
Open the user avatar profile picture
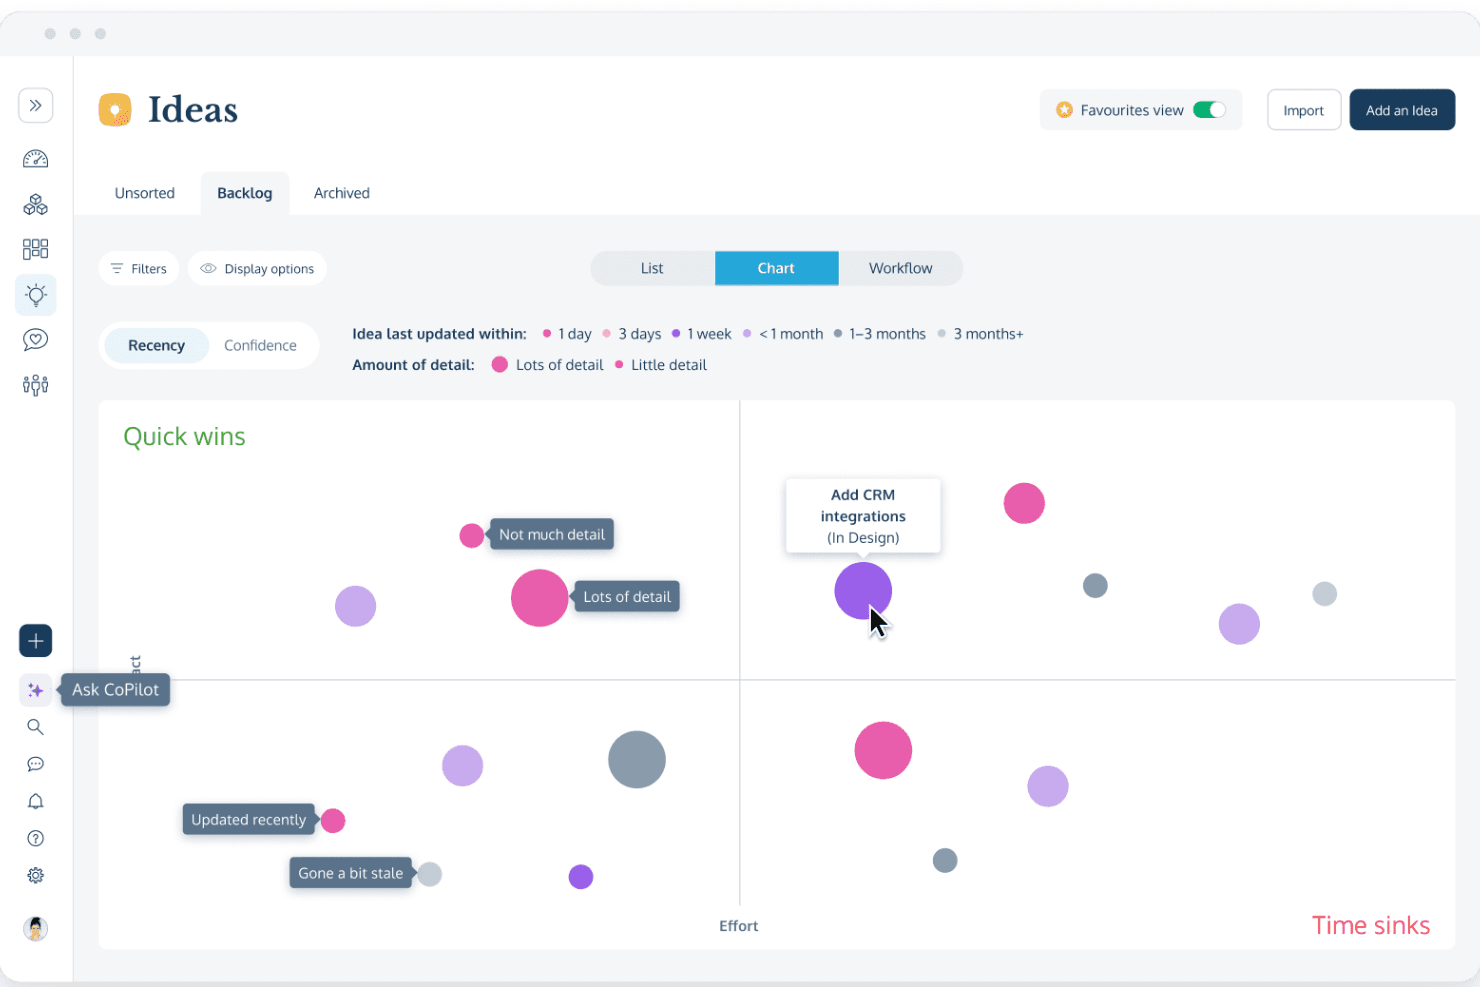pyautogui.click(x=35, y=928)
